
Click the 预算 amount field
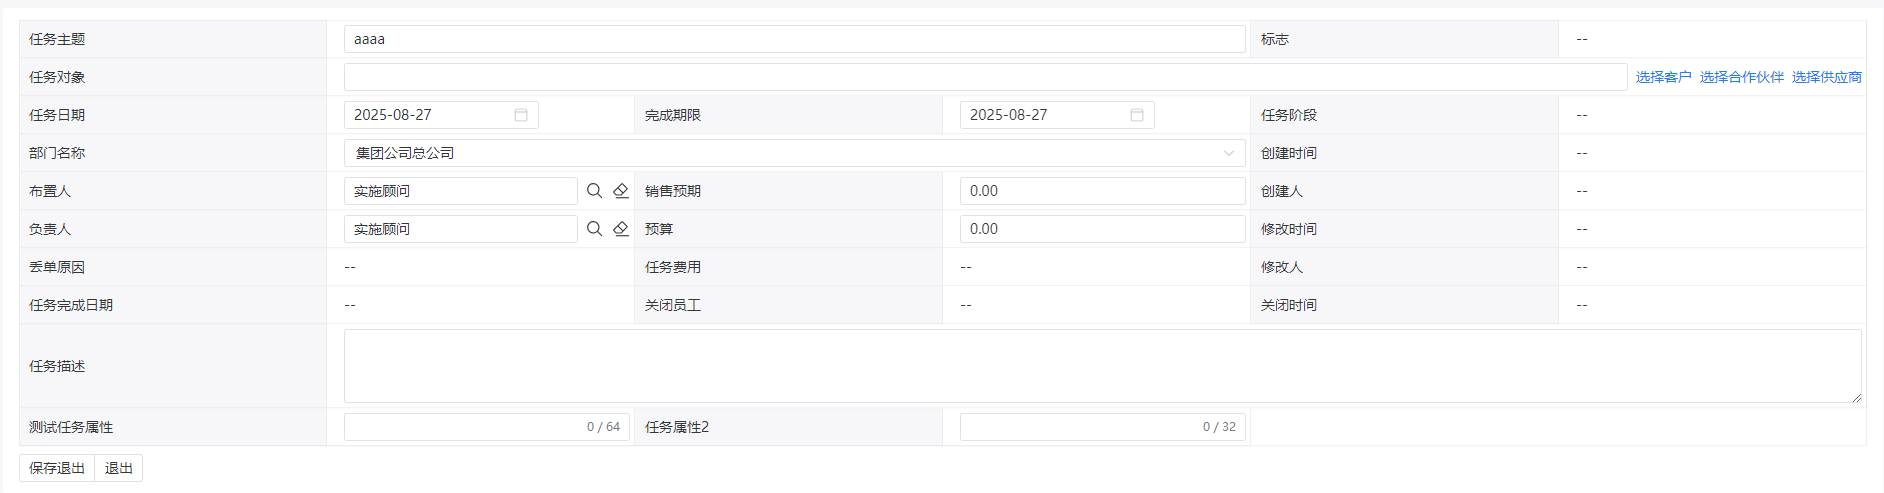1102,229
